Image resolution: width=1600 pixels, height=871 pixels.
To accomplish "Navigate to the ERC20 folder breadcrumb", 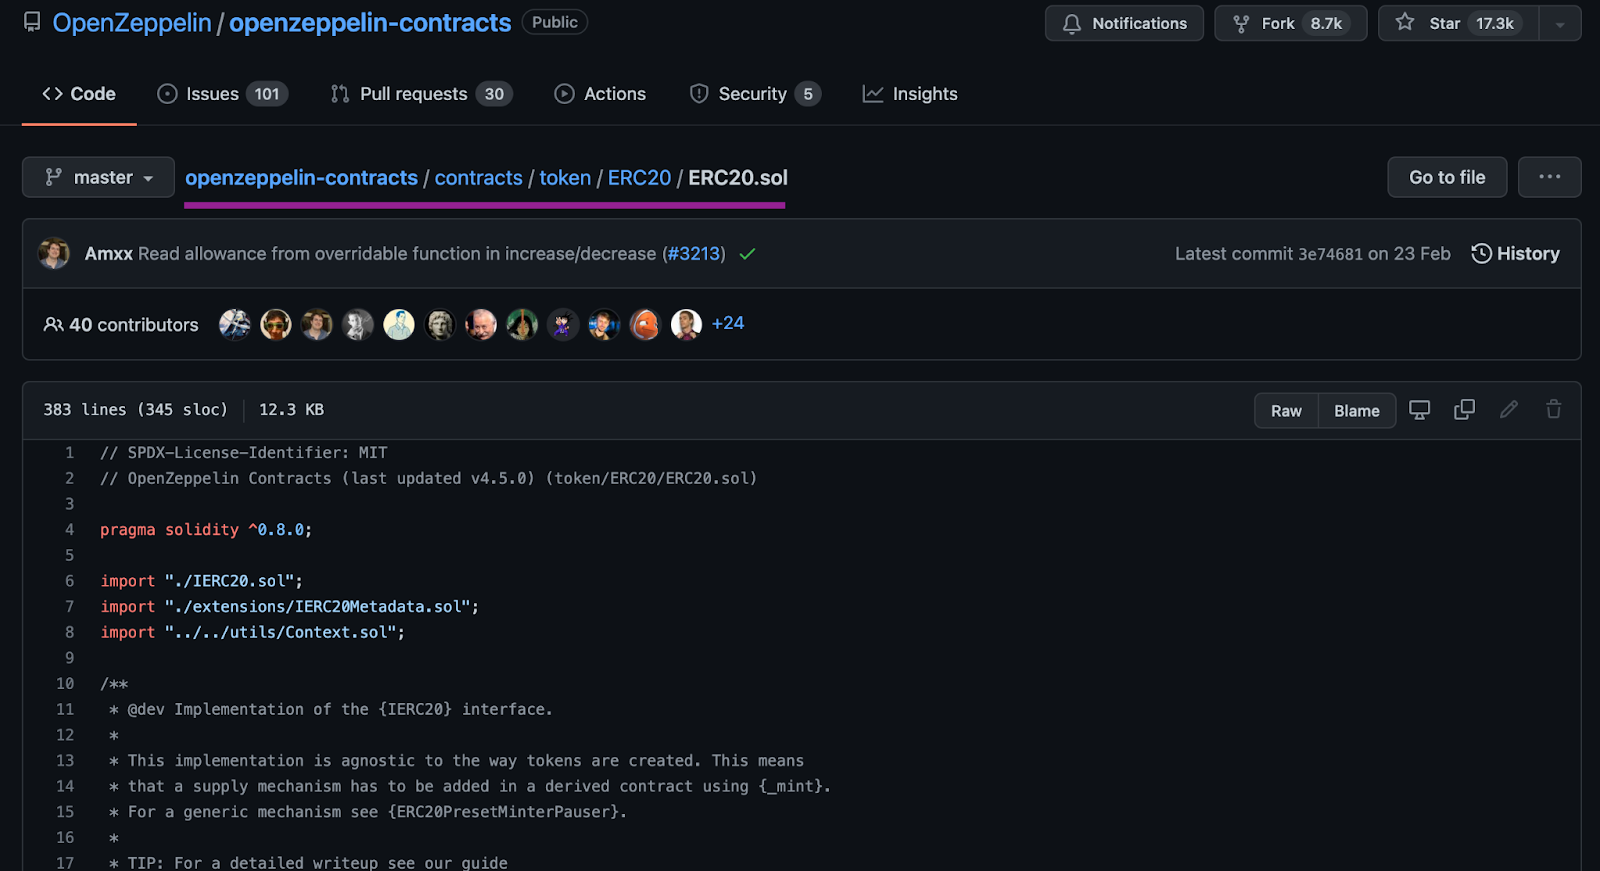I will [x=639, y=178].
